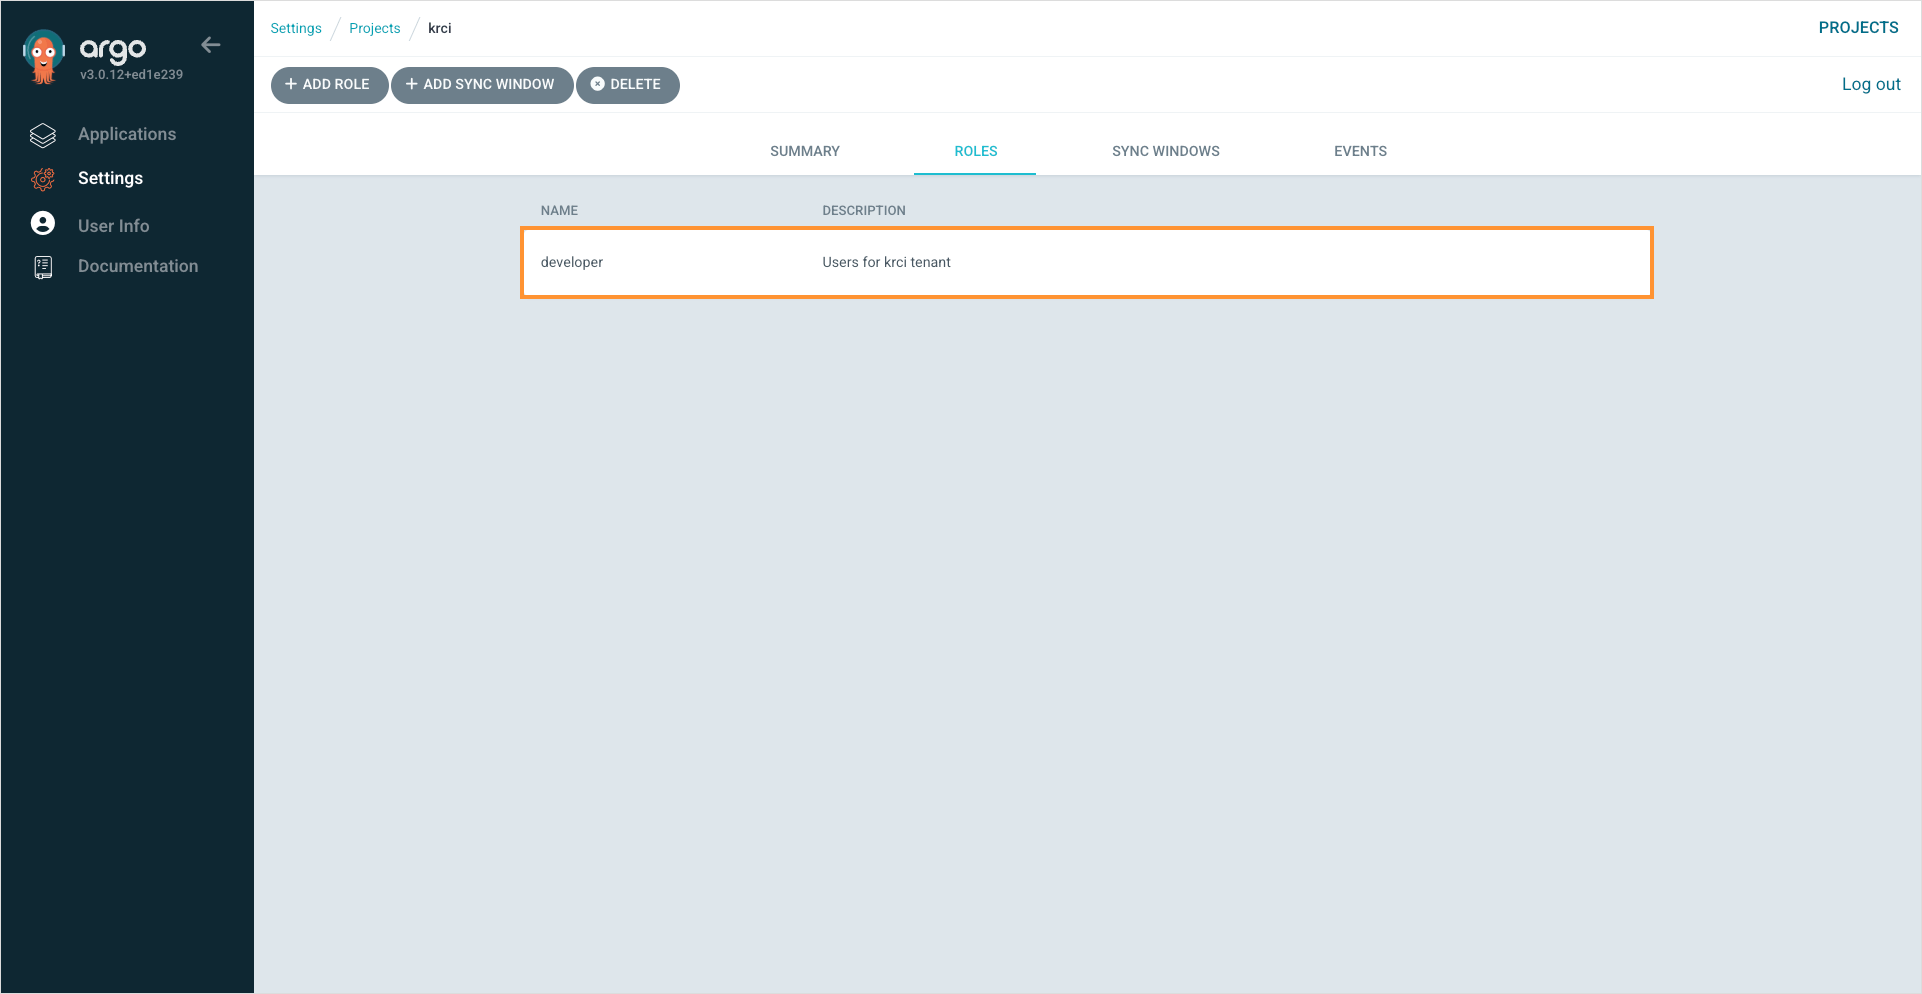Select the Roles tab
Screen dimensions: 1922x994
pos(975,151)
